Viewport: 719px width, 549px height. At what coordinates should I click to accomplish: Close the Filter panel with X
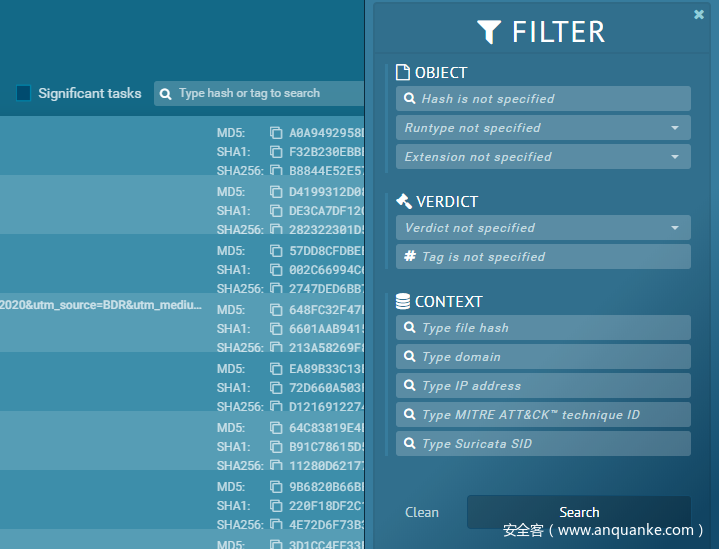tap(698, 15)
